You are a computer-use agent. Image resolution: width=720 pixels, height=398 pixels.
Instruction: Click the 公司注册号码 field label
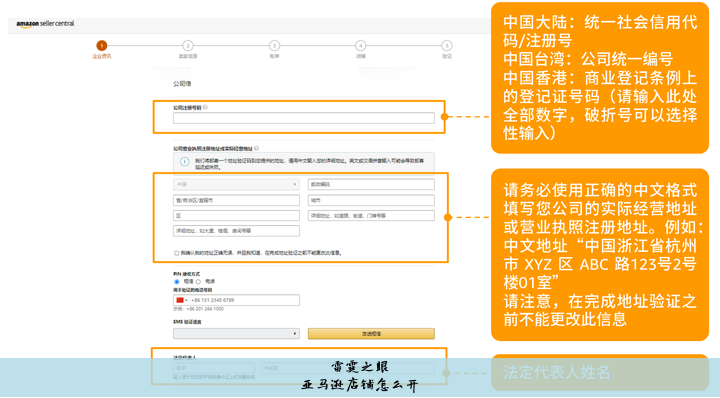pyautogui.click(x=187, y=107)
